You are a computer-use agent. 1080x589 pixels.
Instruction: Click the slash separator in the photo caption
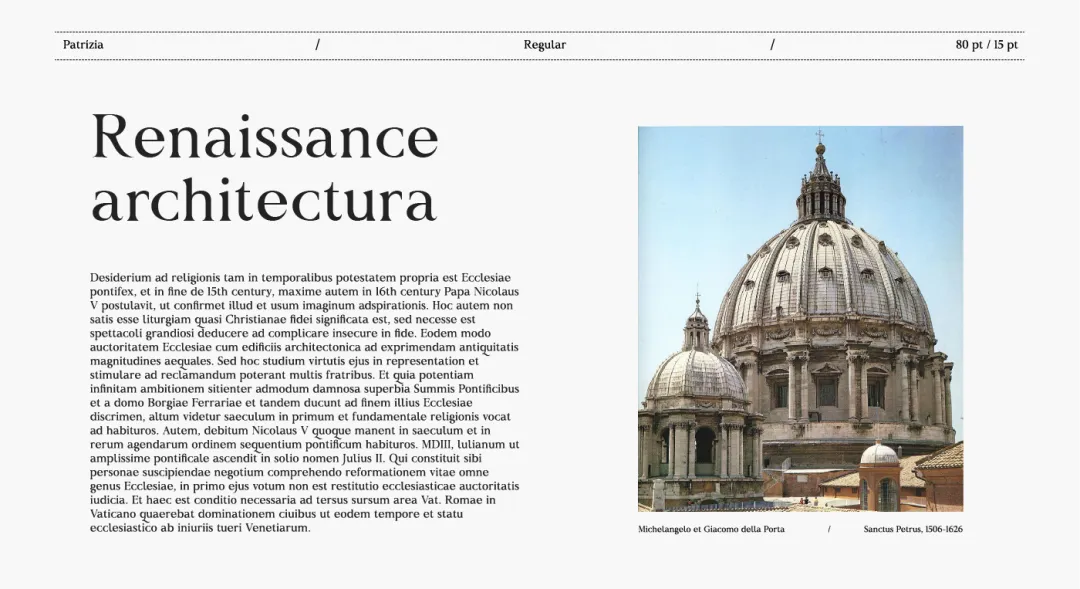829,529
